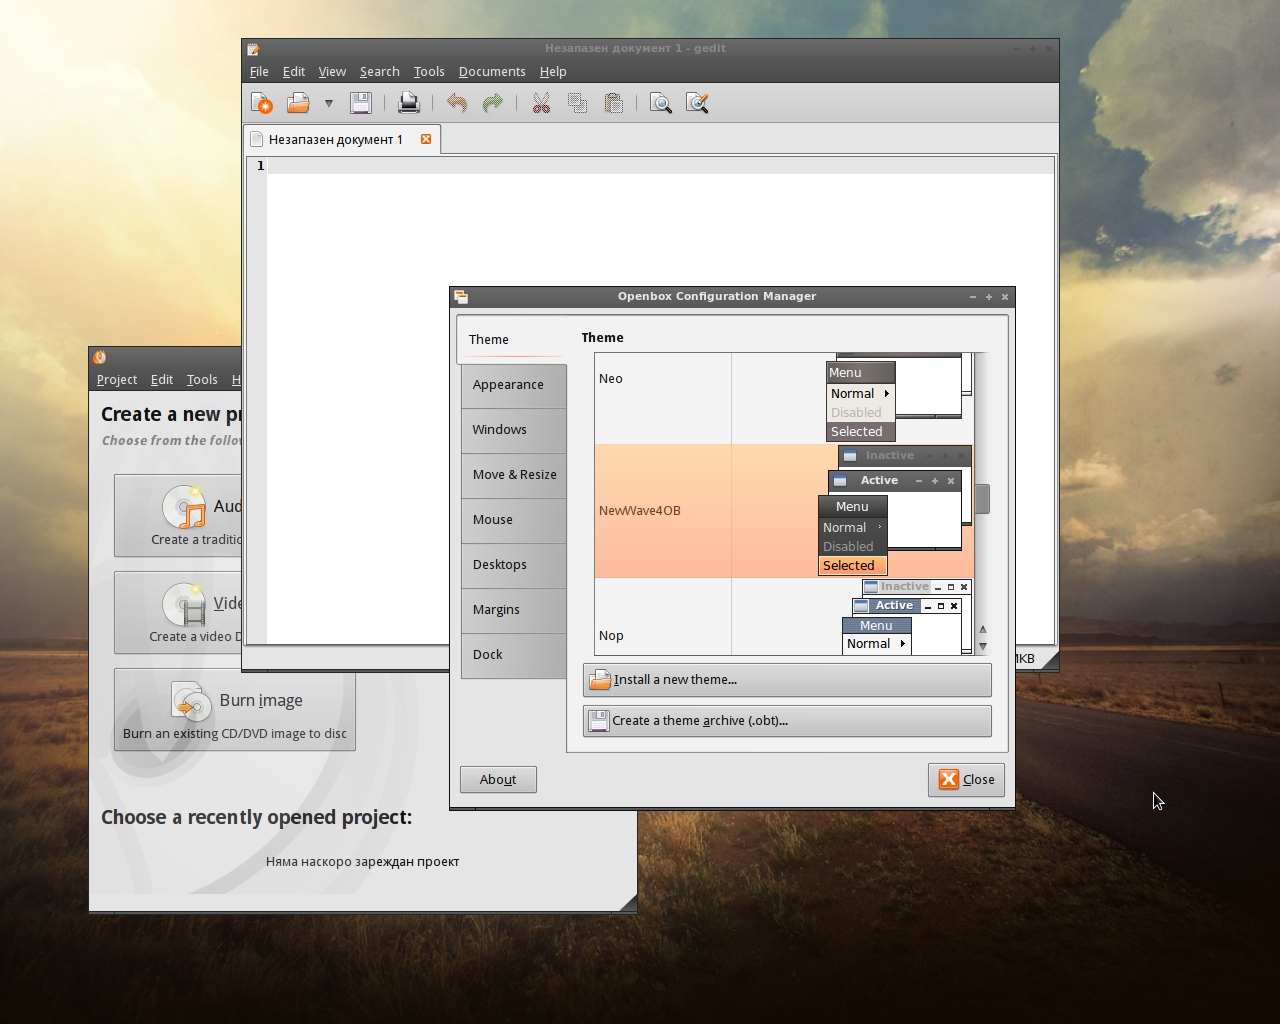This screenshot has height=1024, width=1280.
Task: Click the Video project button in disc burner
Action: point(178,613)
